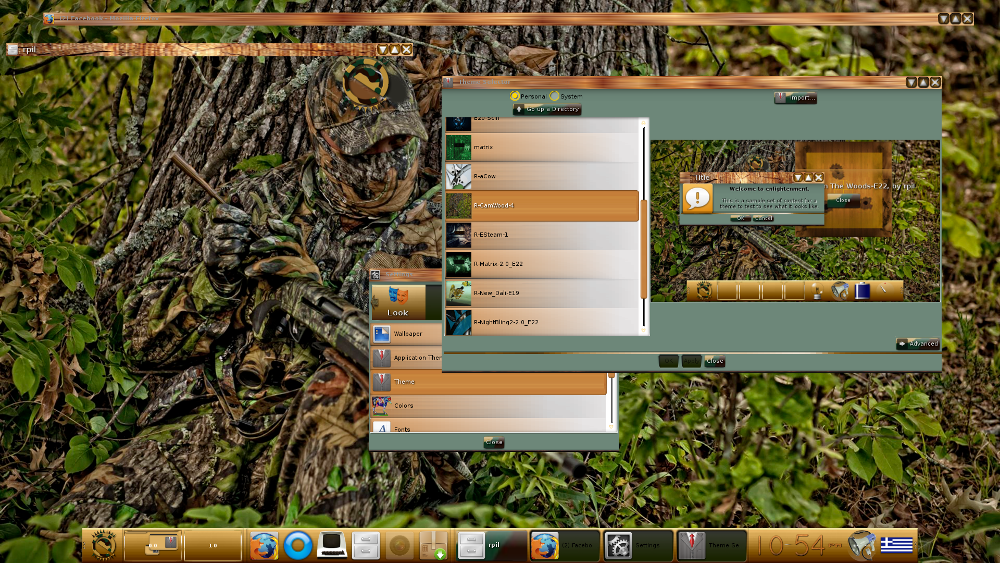Click Go up a Directory button
The height and width of the screenshot is (563, 1000).
pos(547,110)
